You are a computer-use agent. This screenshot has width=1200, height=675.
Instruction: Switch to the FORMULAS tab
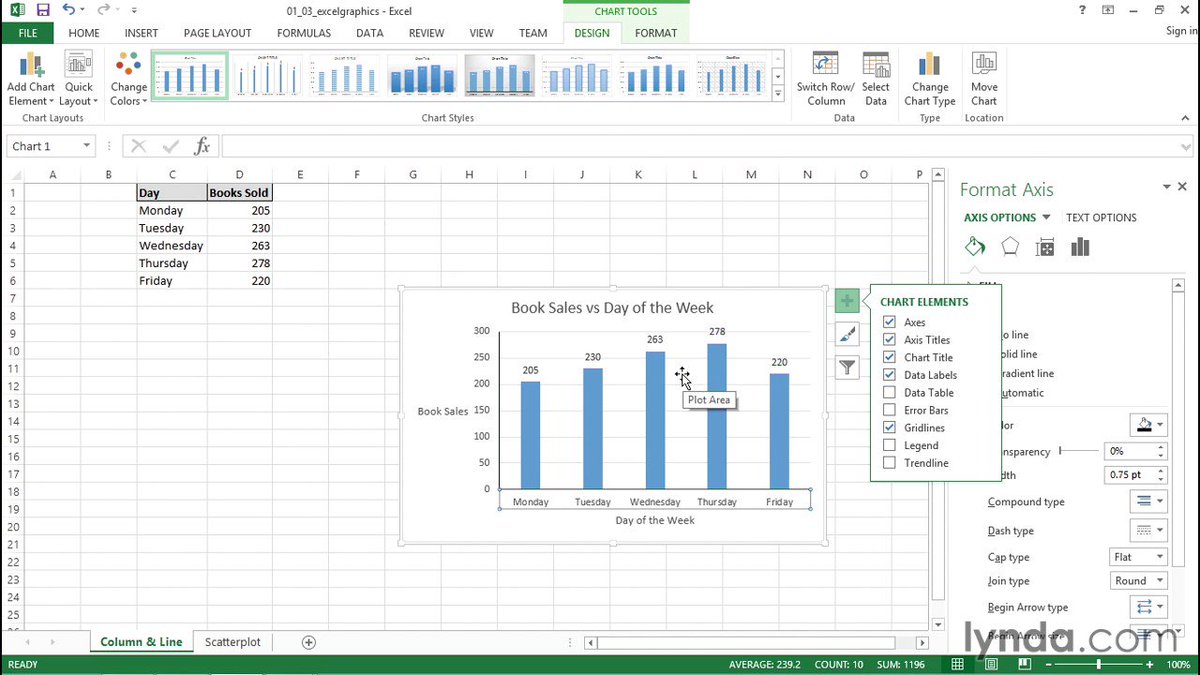coord(304,33)
